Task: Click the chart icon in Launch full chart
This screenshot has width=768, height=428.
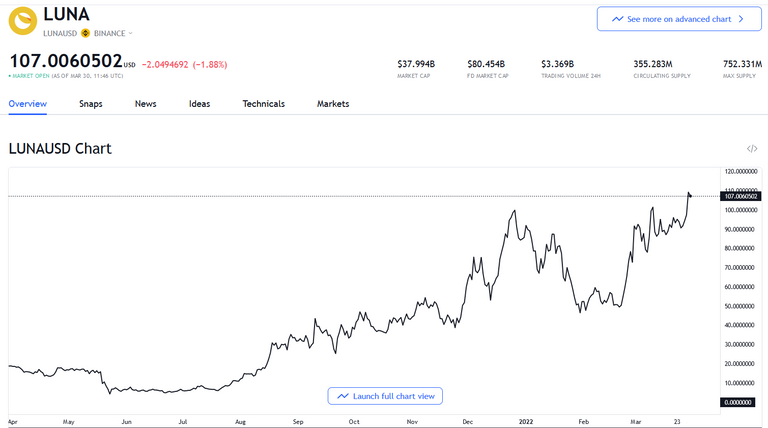Action: point(343,396)
